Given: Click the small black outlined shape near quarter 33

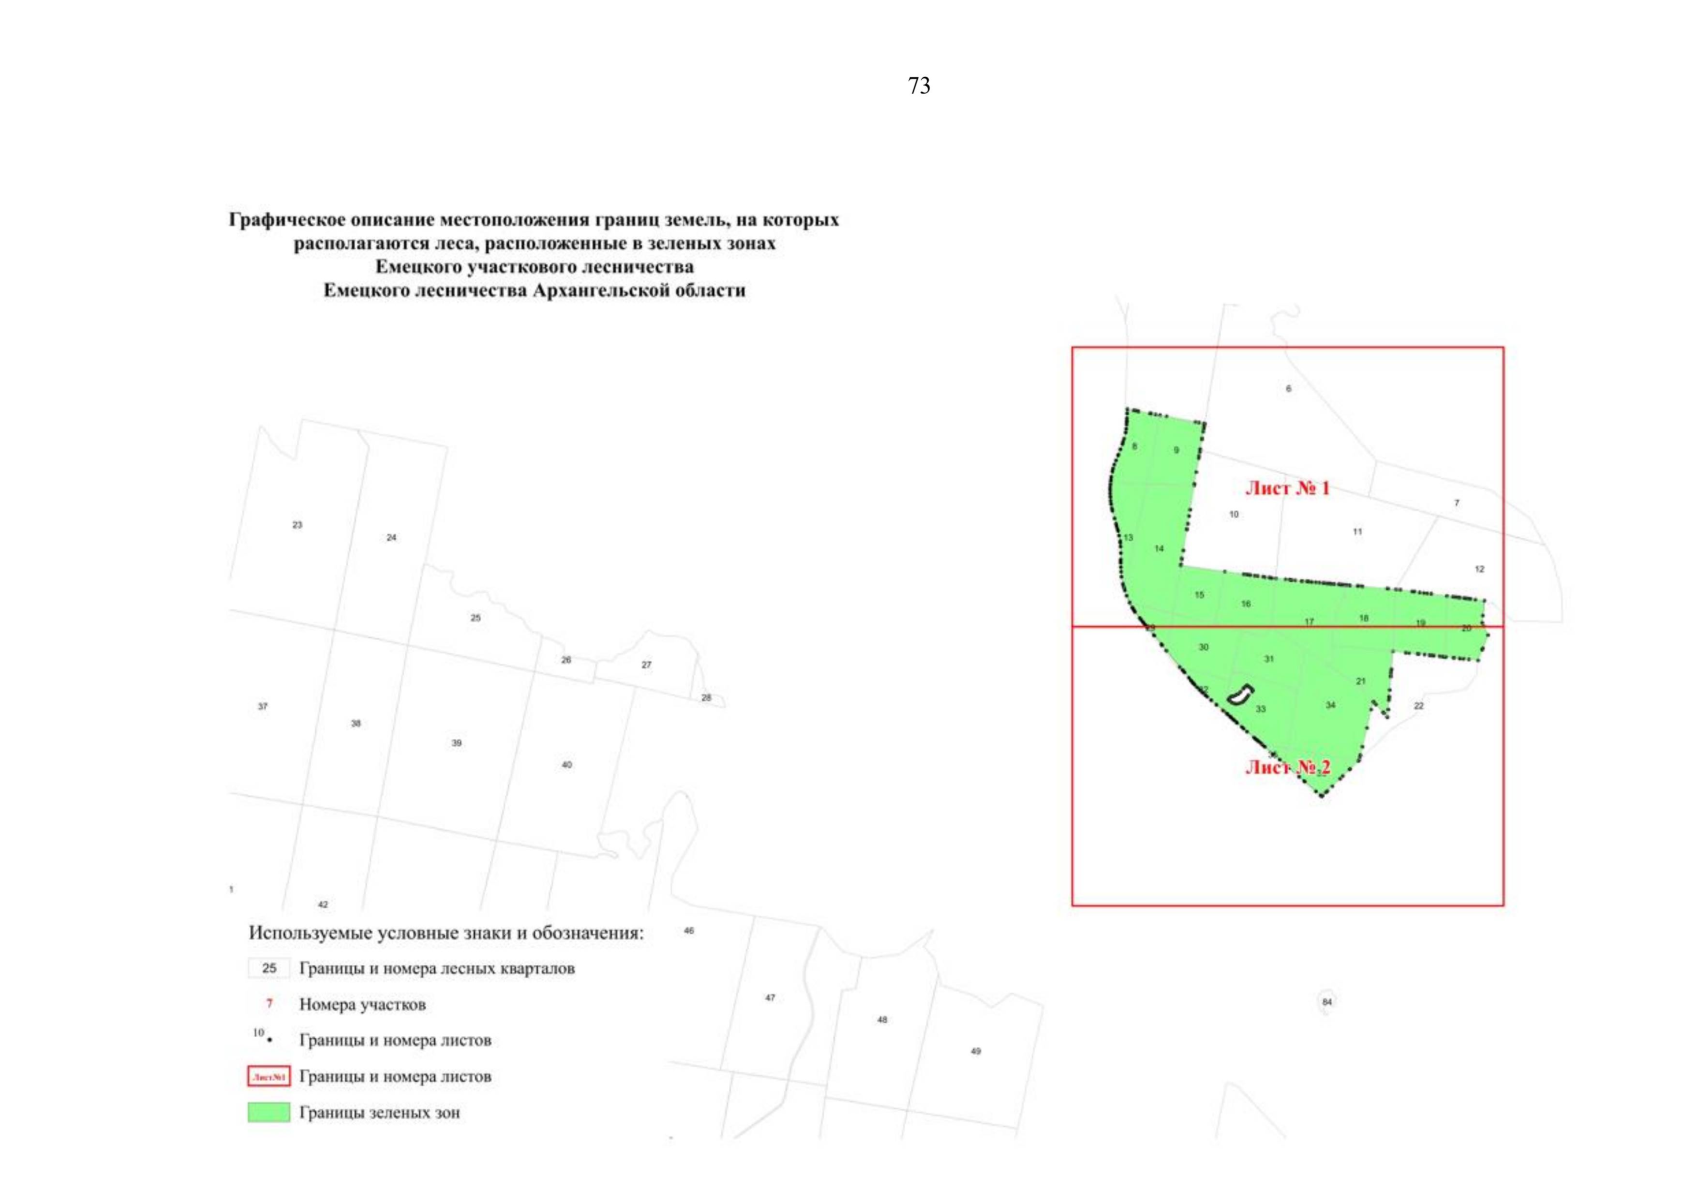Looking at the screenshot, I should (x=1239, y=695).
